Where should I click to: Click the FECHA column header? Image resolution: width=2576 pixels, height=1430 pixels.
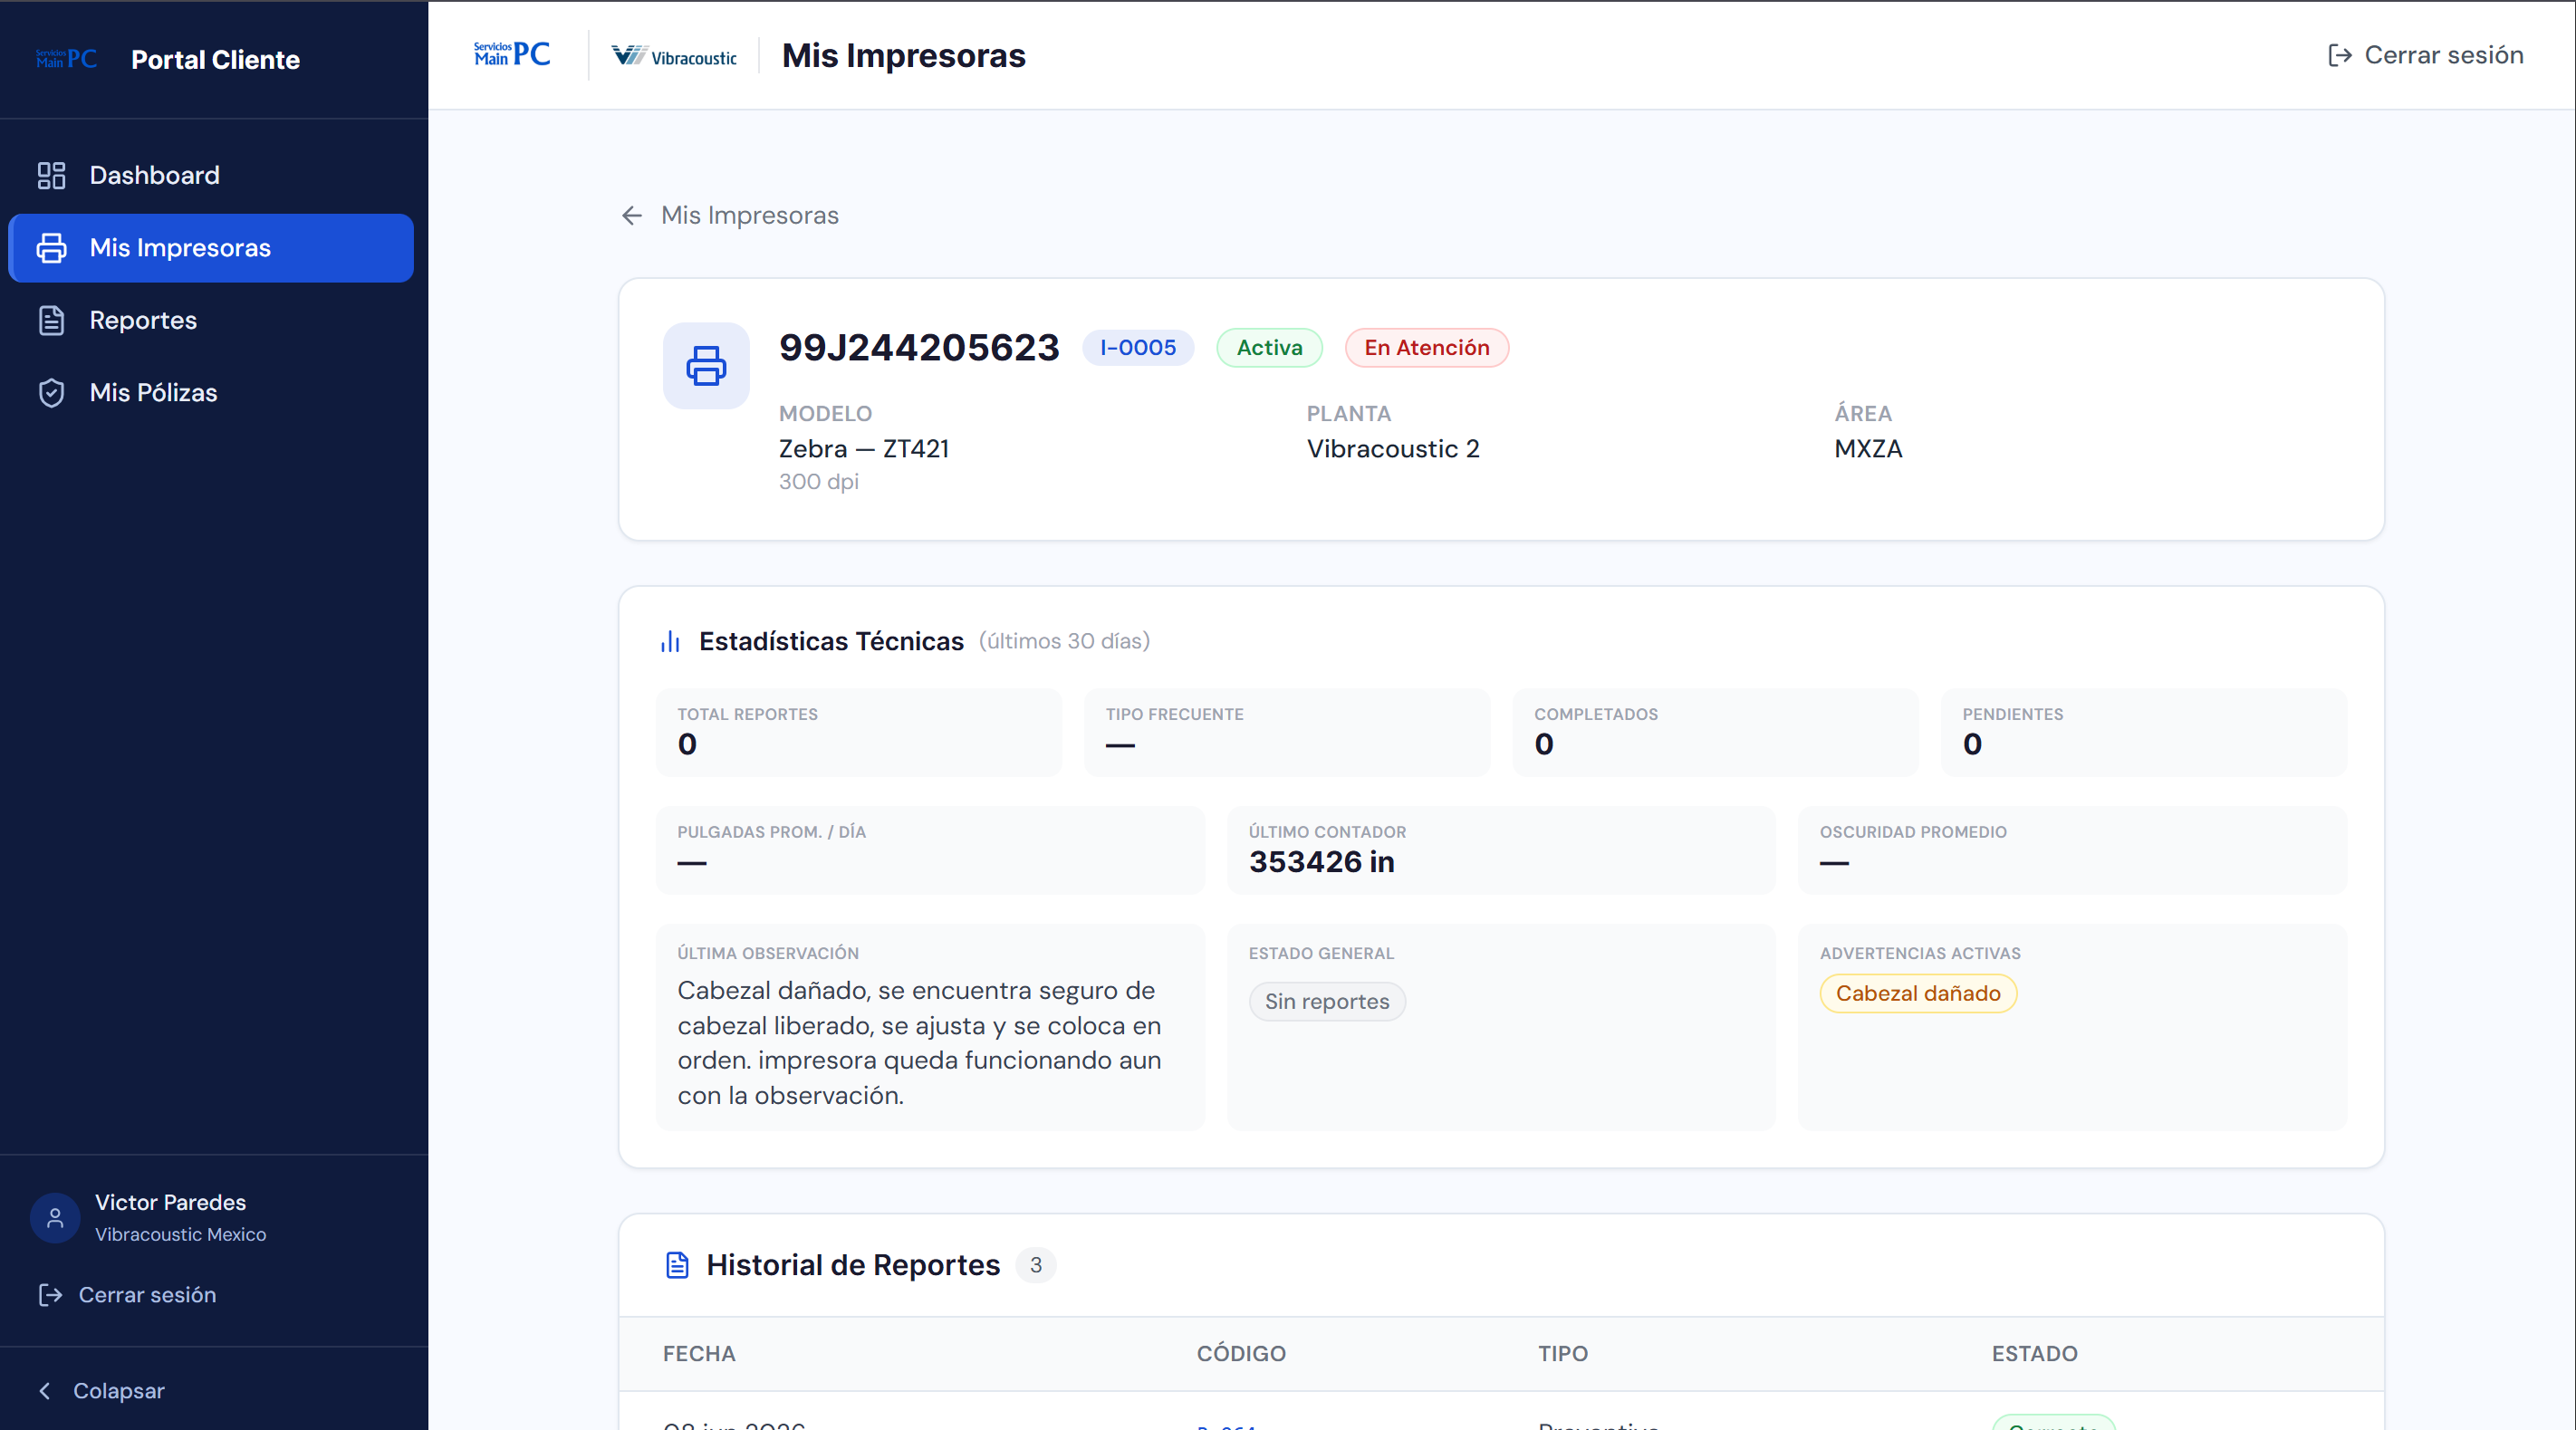click(x=699, y=1354)
